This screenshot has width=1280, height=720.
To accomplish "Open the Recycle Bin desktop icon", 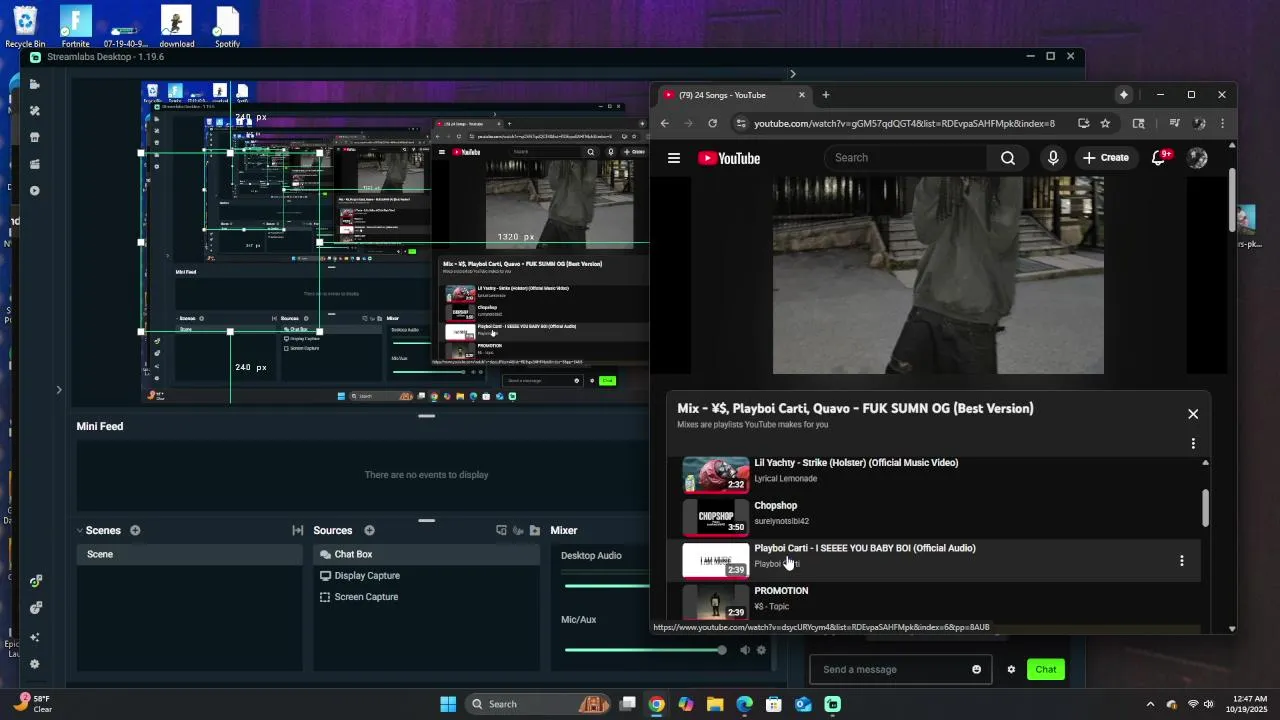I will (25, 26).
